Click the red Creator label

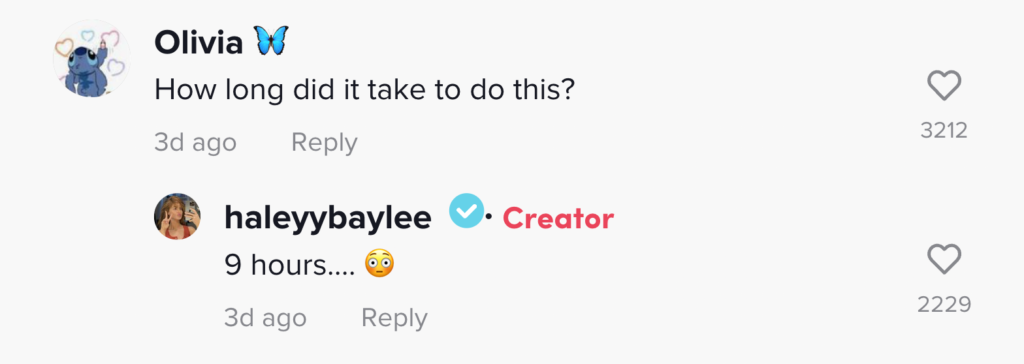coord(558,218)
